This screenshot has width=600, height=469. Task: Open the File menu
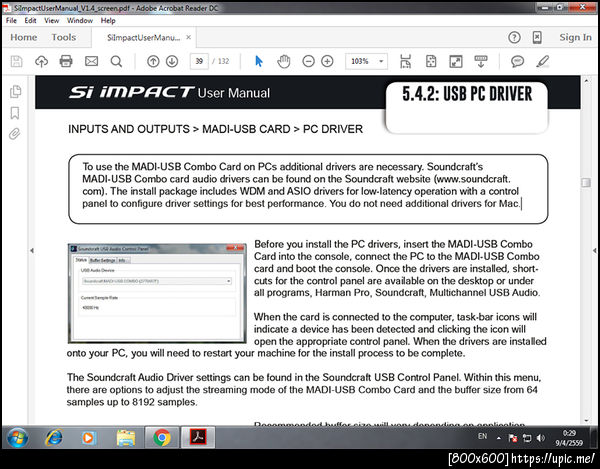pos(11,21)
